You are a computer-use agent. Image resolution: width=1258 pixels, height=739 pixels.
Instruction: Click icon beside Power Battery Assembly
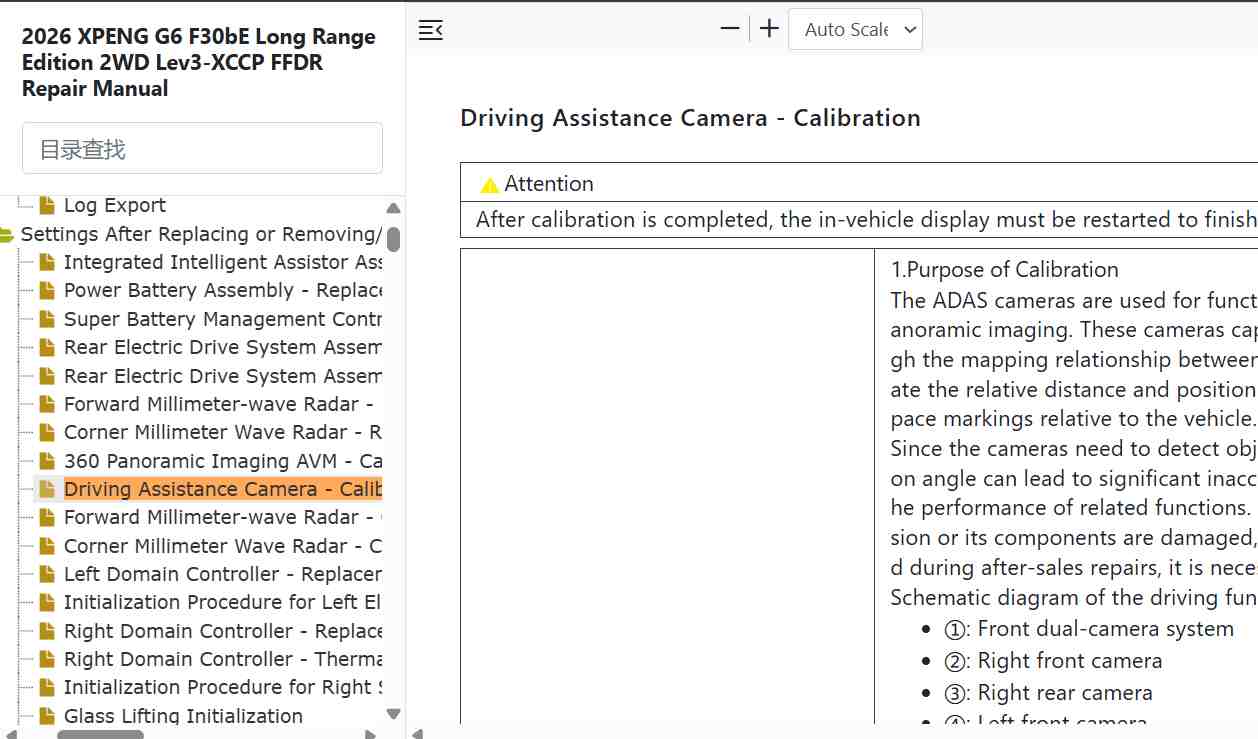(x=47, y=291)
